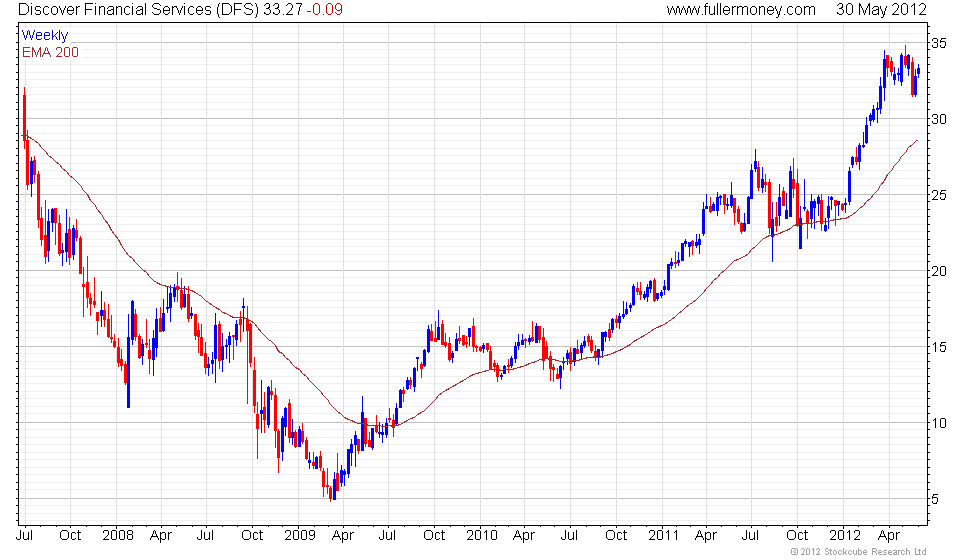Click the y-axis label '10'
Image resolution: width=980 pixels, height=560 pixels.
[x=939, y=423]
